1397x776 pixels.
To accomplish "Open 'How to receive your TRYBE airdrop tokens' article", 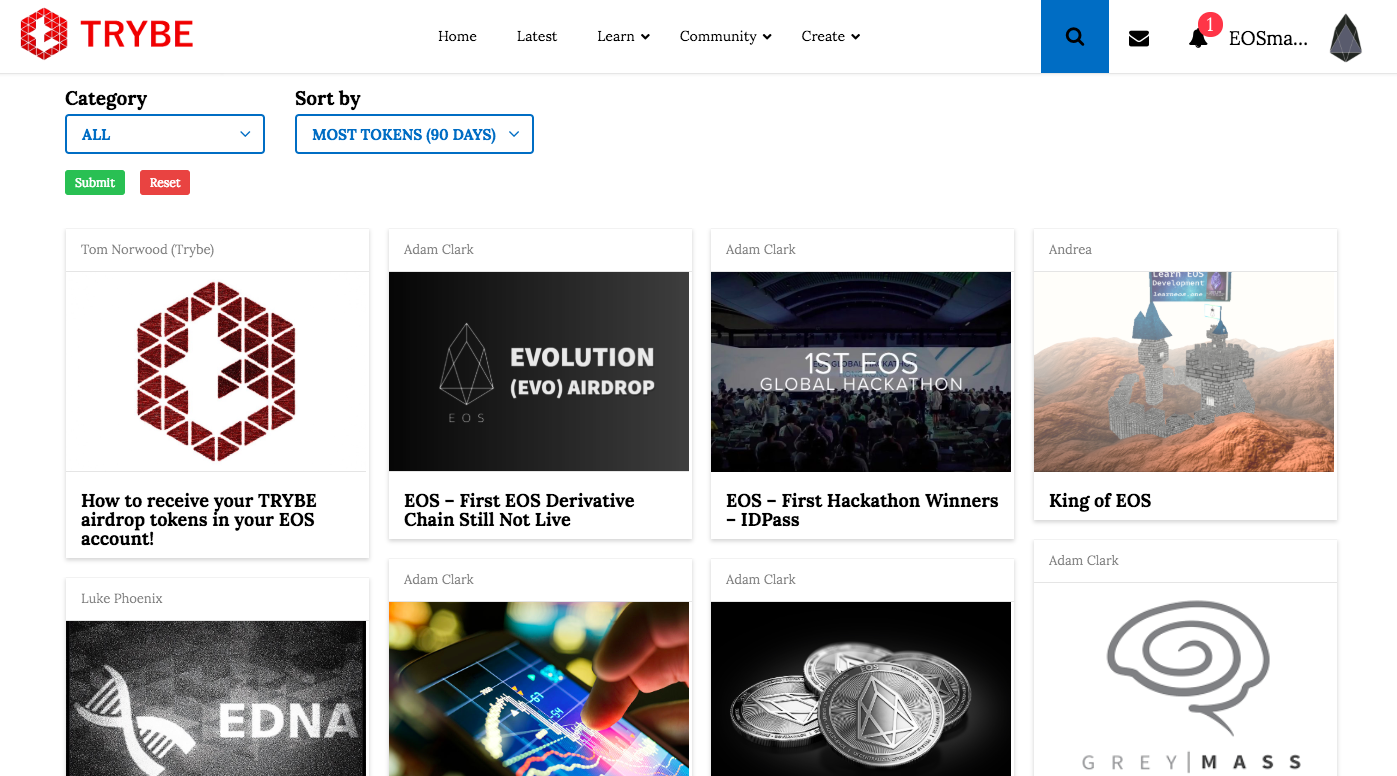I will (x=199, y=519).
